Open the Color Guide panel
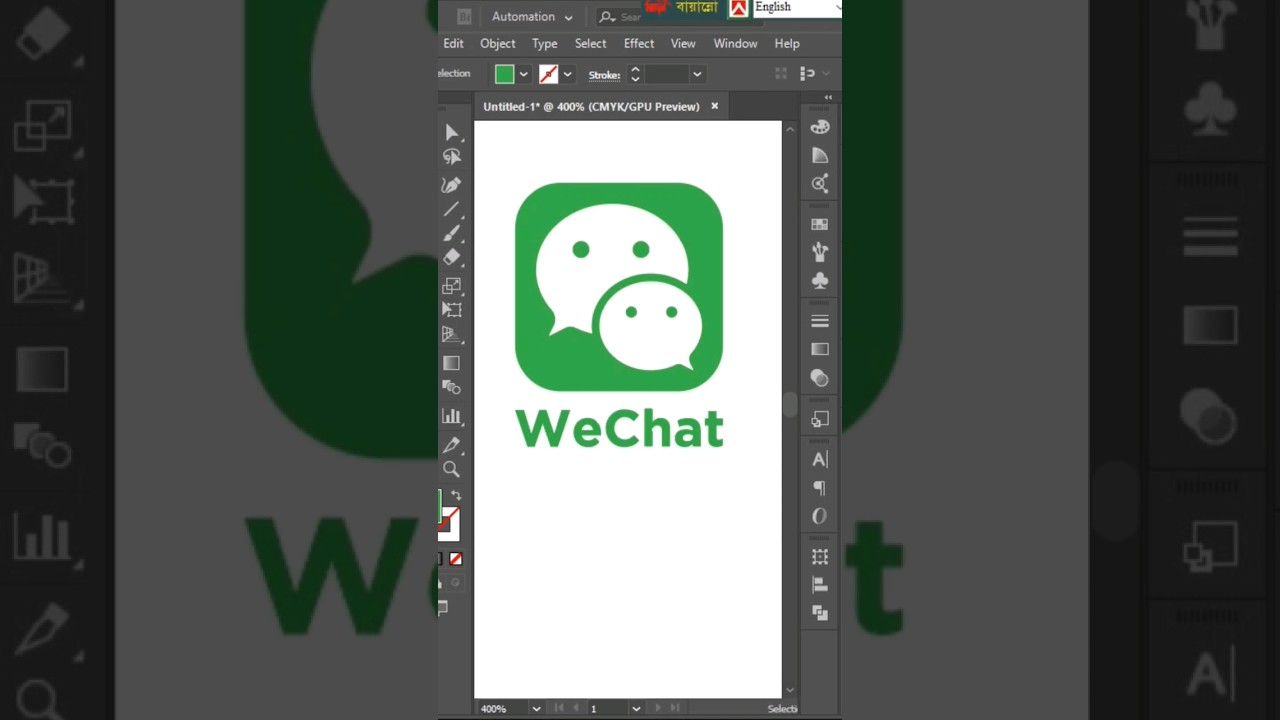 coord(820,155)
